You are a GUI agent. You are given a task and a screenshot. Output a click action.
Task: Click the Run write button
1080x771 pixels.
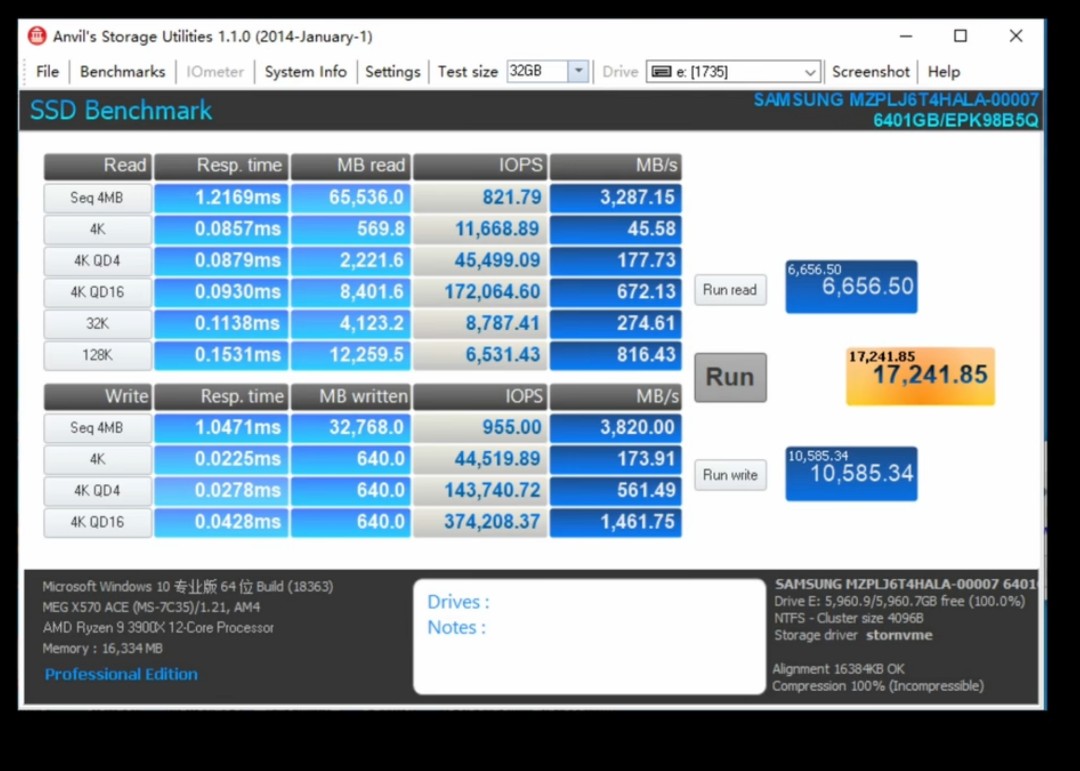click(x=730, y=475)
